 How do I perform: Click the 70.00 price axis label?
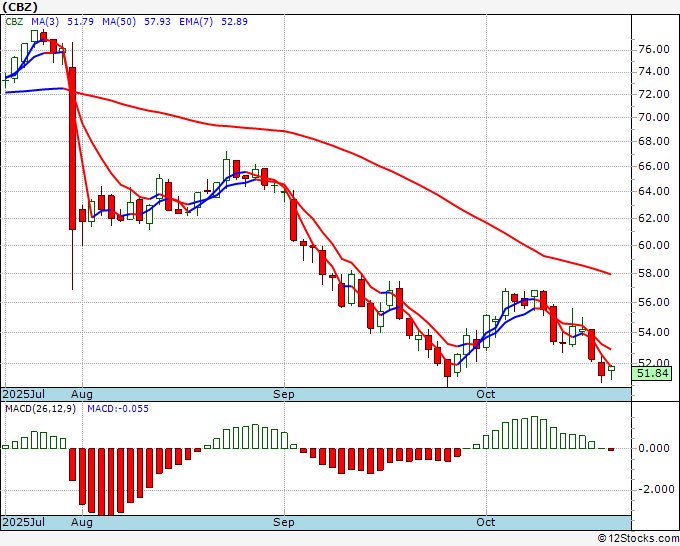click(654, 117)
